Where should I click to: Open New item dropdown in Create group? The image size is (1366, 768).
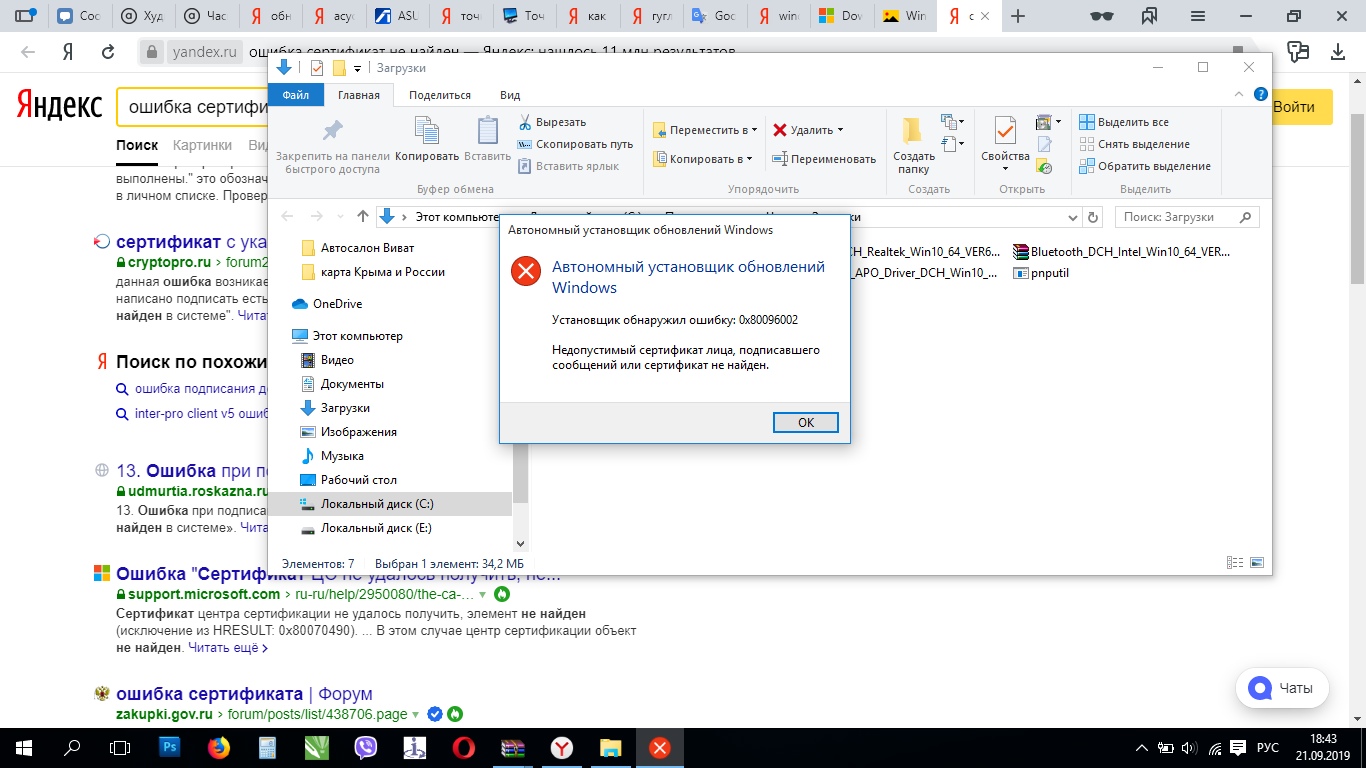click(x=952, y=122)
